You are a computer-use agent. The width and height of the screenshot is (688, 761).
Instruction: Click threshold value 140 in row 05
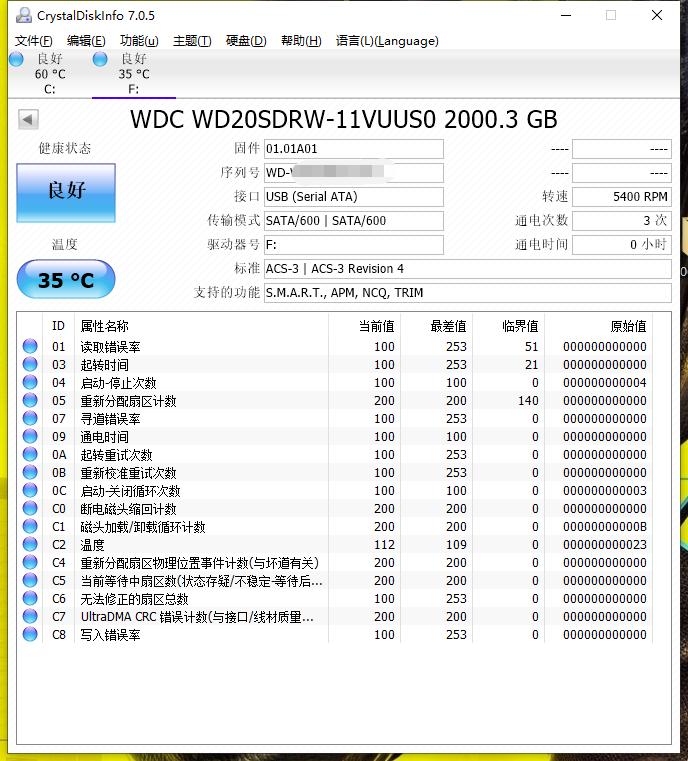(528, 400)
